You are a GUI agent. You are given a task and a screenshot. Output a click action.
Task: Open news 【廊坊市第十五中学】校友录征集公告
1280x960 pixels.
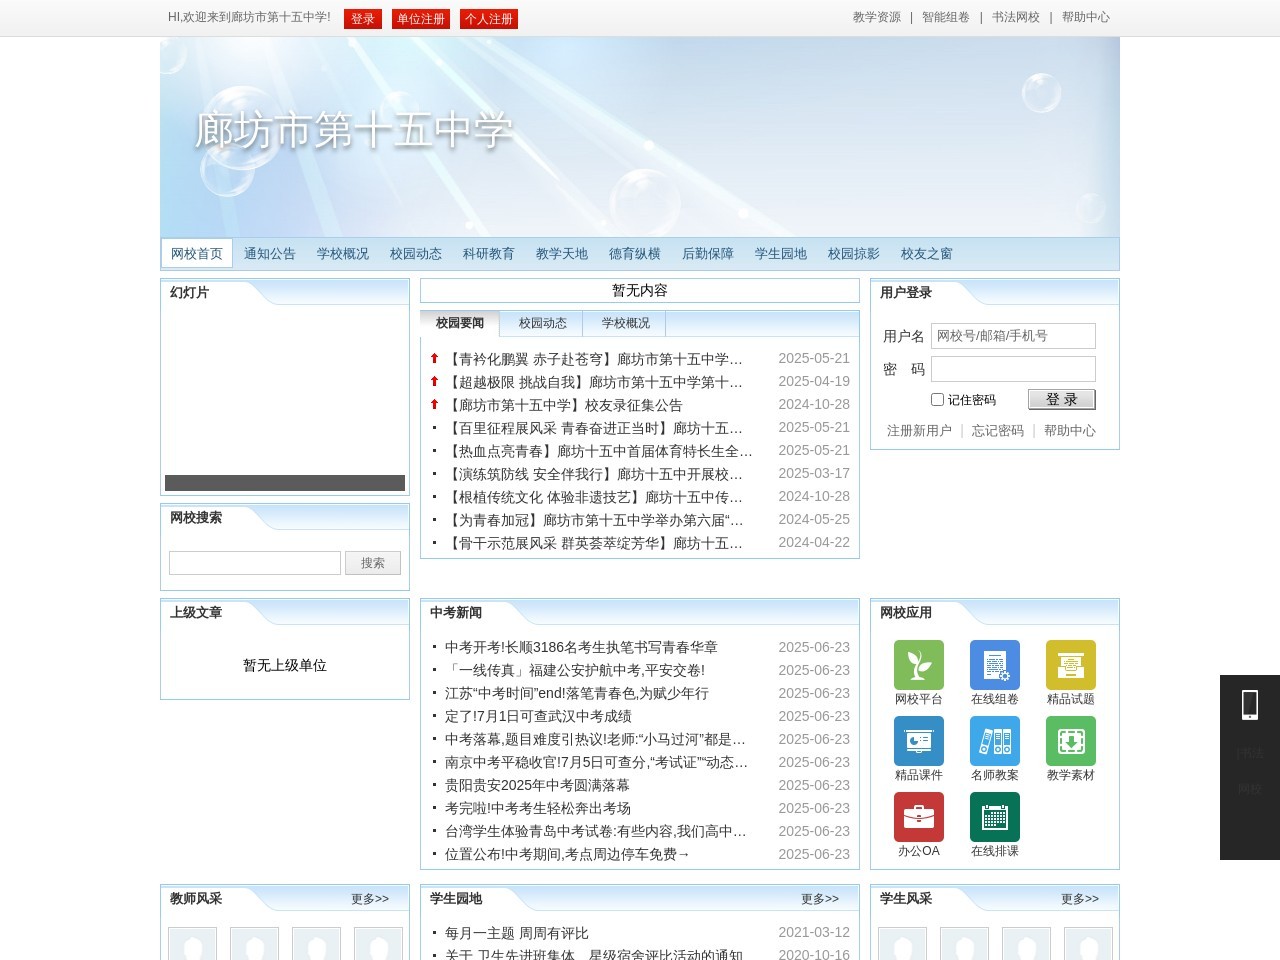pyautogui.click(x=564, y=405)
